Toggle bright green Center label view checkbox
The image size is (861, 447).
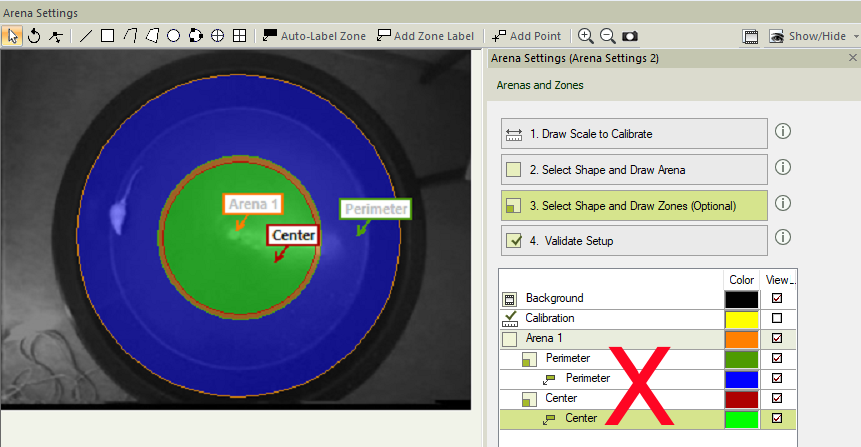(x=776, y=418)
